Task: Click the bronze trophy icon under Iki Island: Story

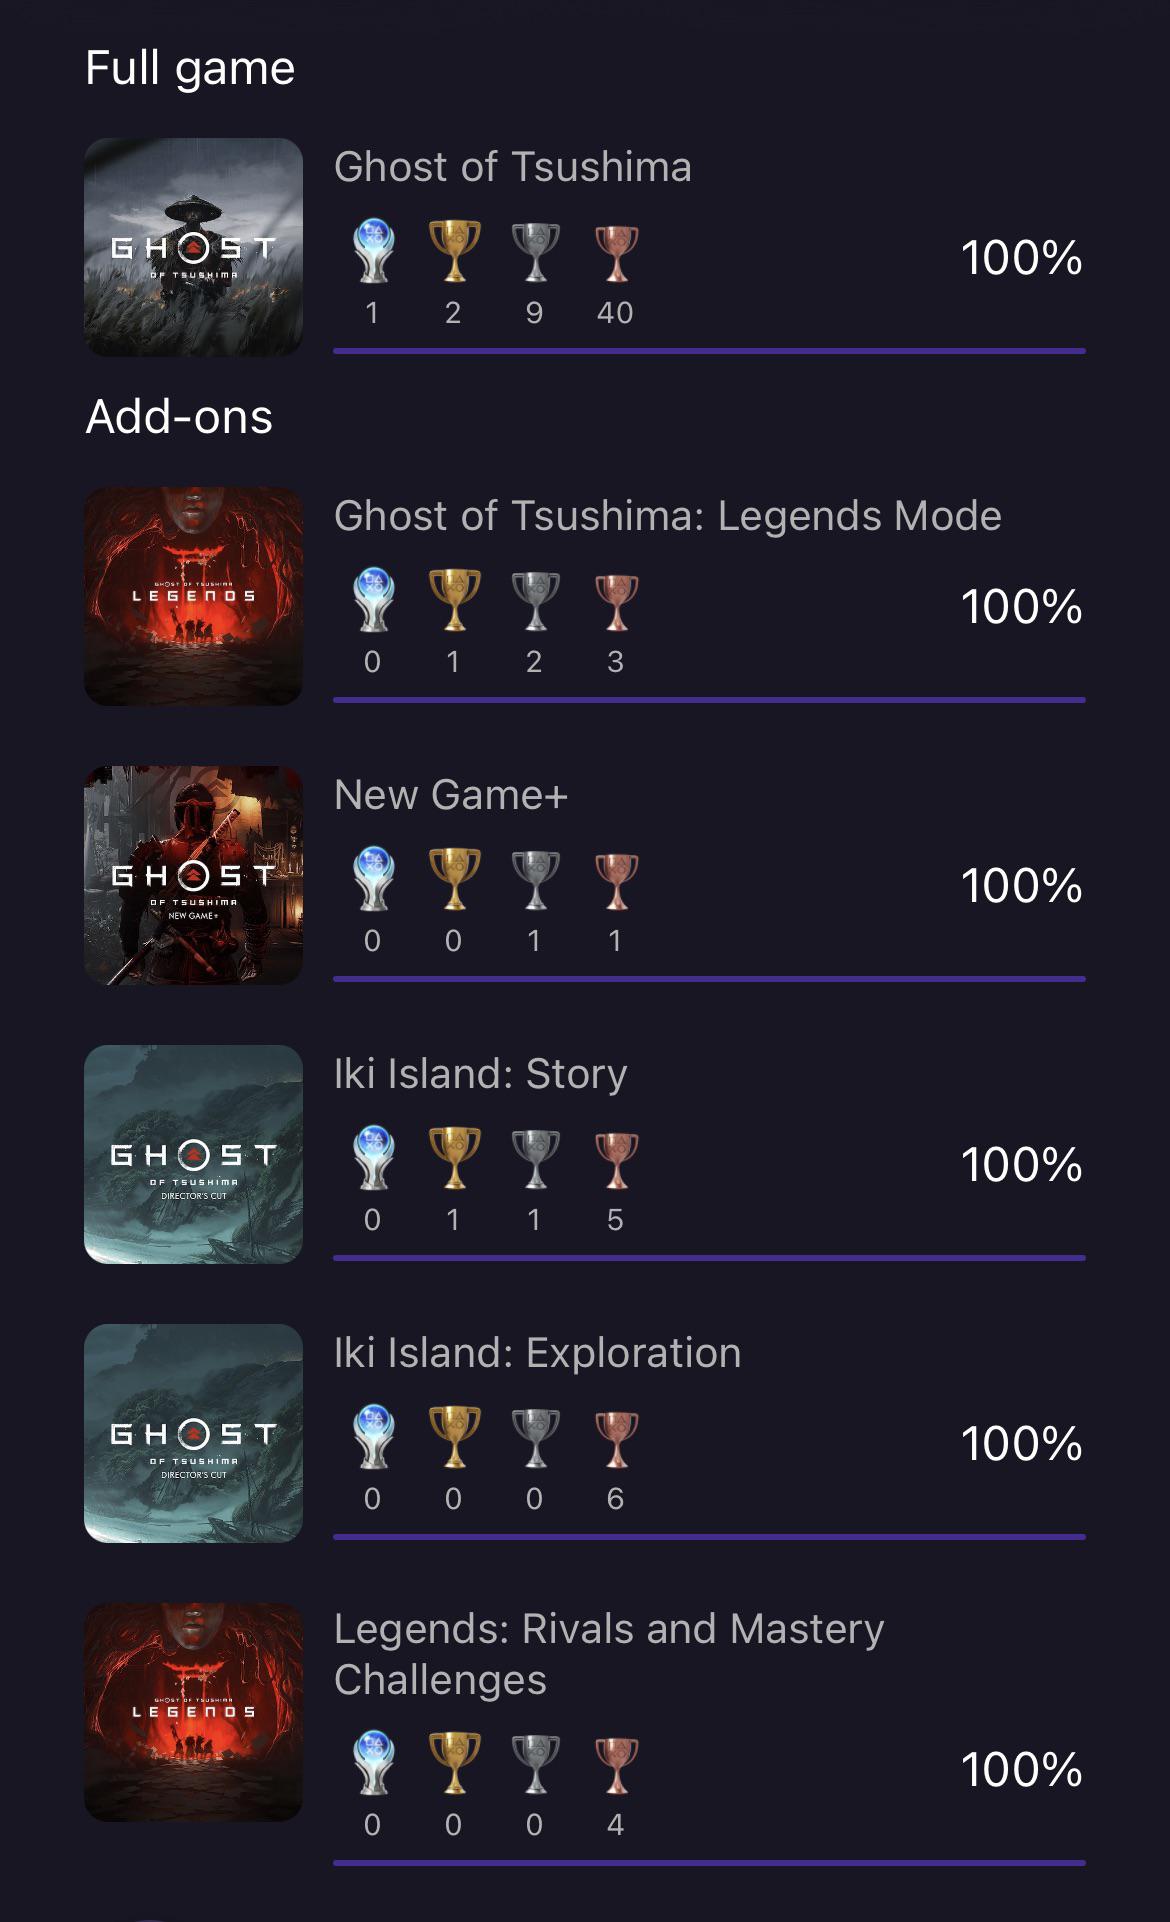Action: (617, 1157)
